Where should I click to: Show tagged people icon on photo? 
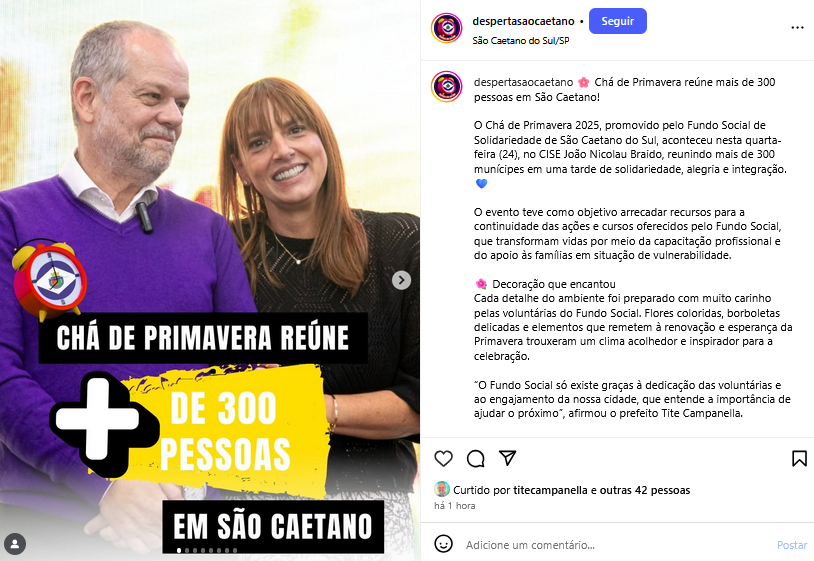pos(15,544)
